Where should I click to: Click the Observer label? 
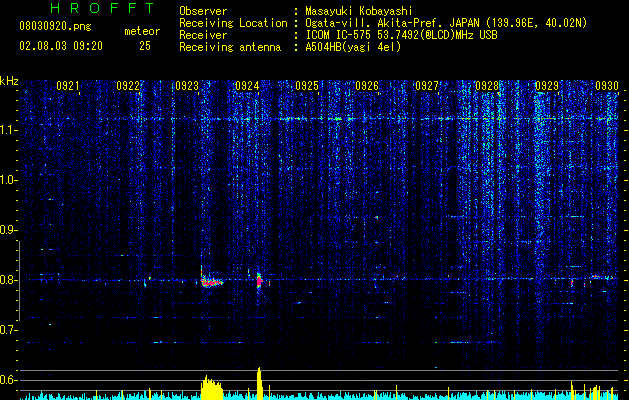(203, 11)
